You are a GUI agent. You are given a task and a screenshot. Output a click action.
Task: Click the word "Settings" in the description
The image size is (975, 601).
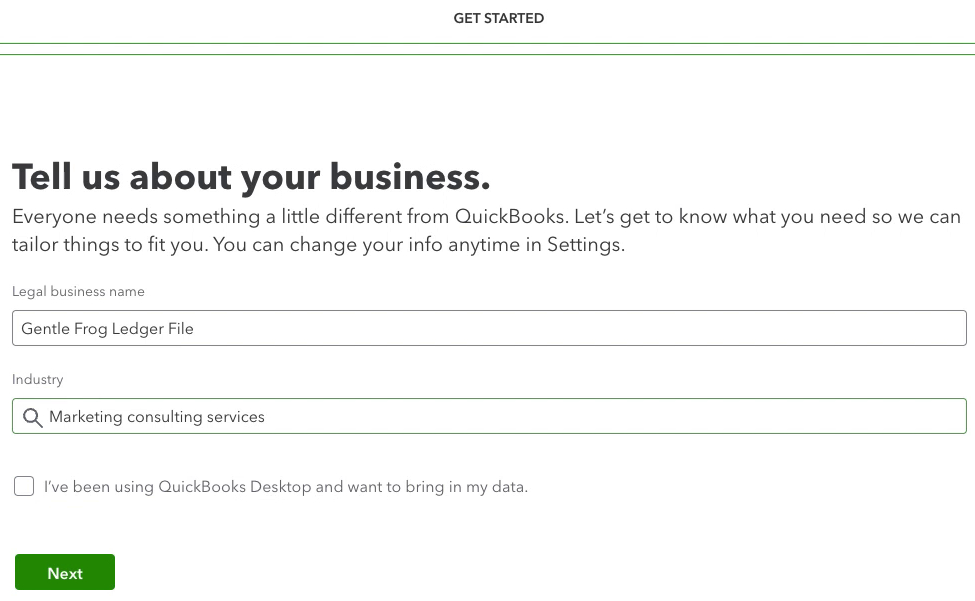(x=584, y=244)
